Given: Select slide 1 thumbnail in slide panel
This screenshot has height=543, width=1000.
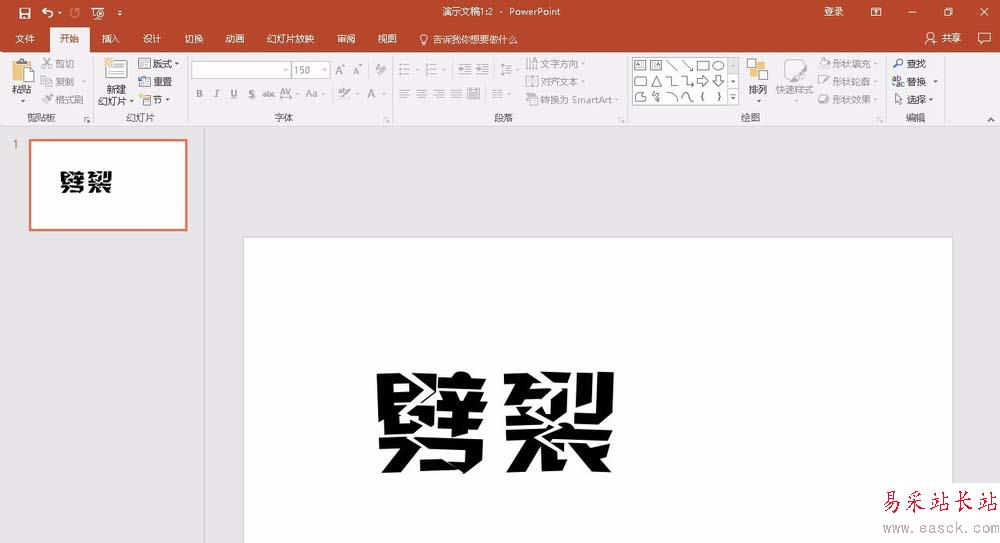Looking at the screenshot, I should [108, 185].
